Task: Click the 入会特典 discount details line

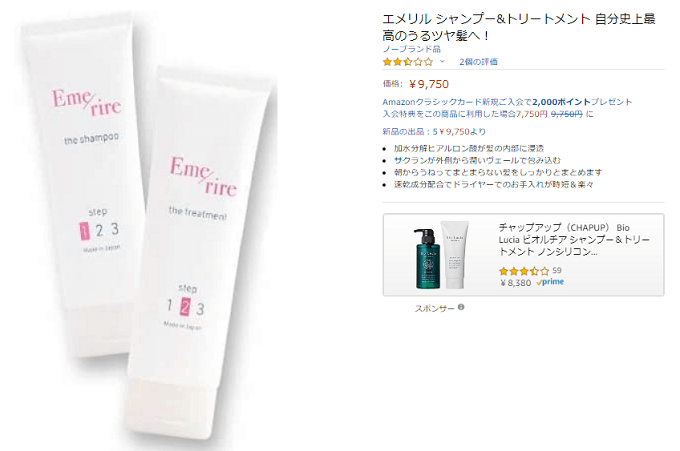Action: (488, 114)
